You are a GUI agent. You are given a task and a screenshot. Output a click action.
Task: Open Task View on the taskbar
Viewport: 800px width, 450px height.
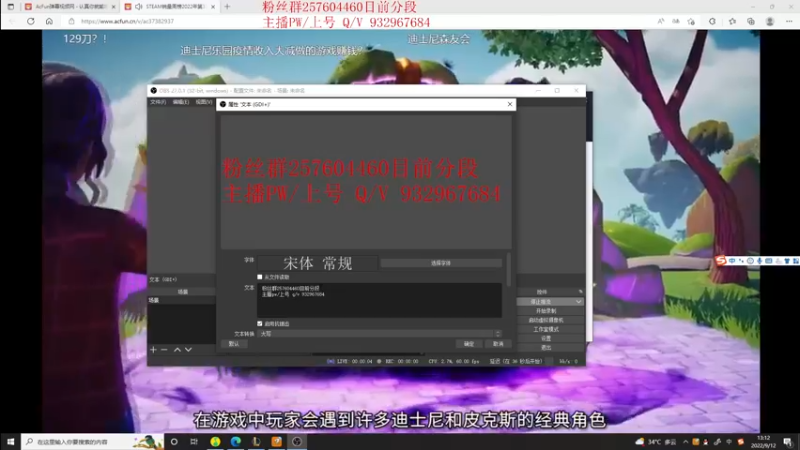click(194, 441)
